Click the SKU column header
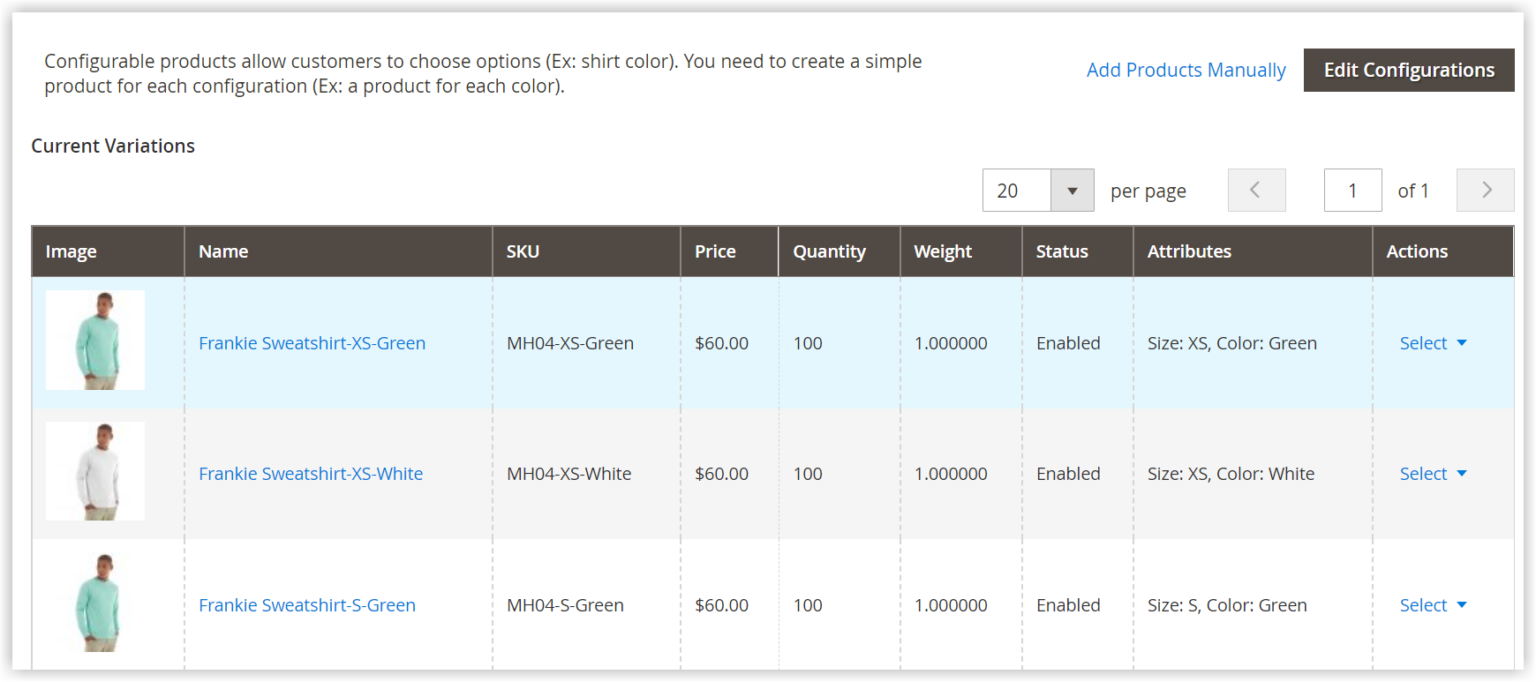The width and height of the screenshot is (1536, 682). click(x=522, y=251)
